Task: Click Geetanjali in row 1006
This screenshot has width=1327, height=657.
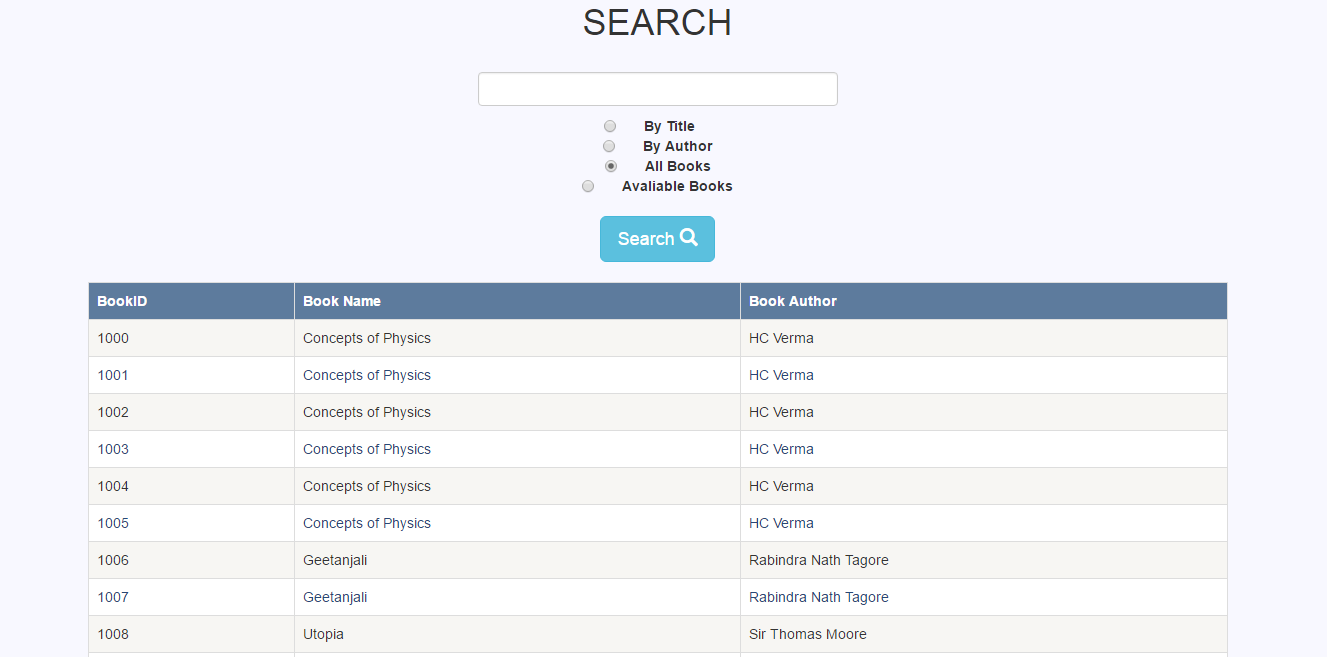Action: tap(335, 560)
